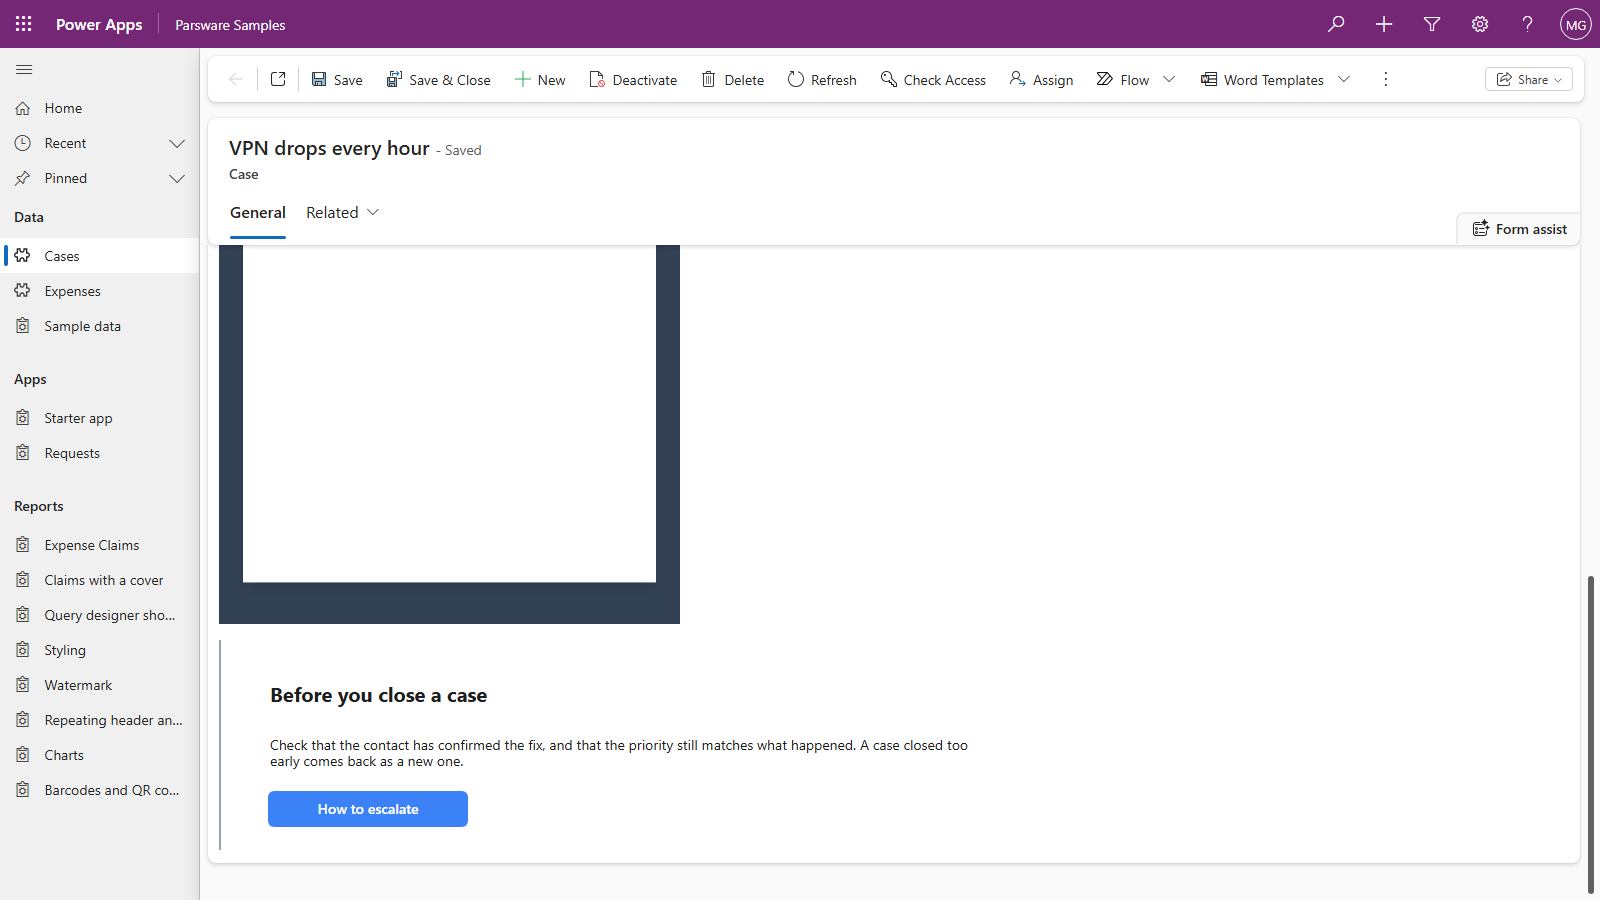This screenshot has width=1600, height=900.
Task: Click the search magnifier icon in header
Action: tap(1336, 24)
